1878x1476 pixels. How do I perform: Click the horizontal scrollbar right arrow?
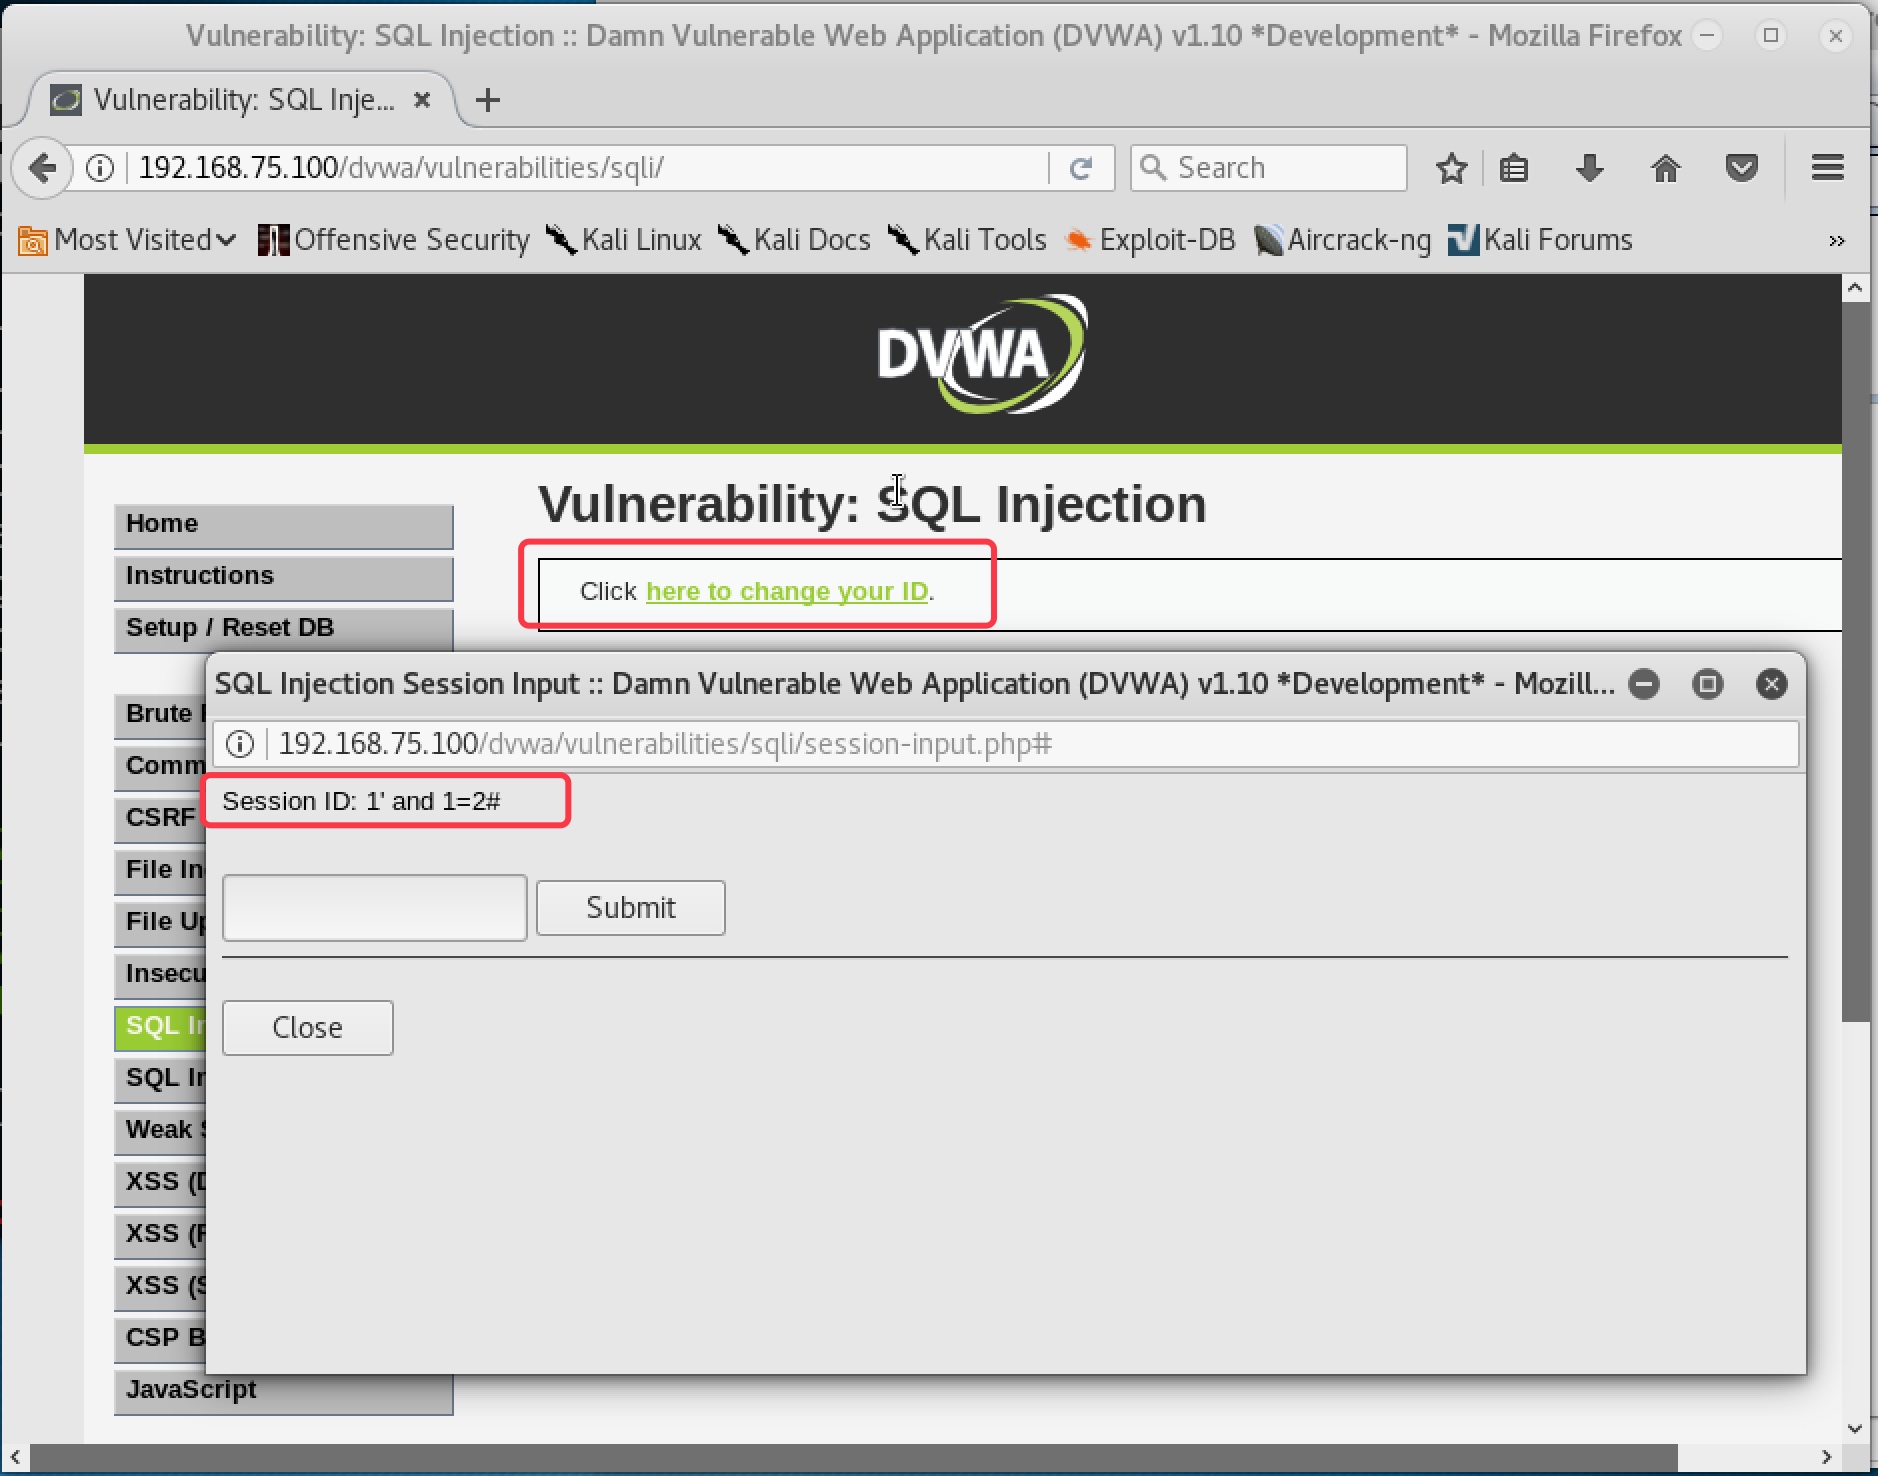point(1827,1457)
